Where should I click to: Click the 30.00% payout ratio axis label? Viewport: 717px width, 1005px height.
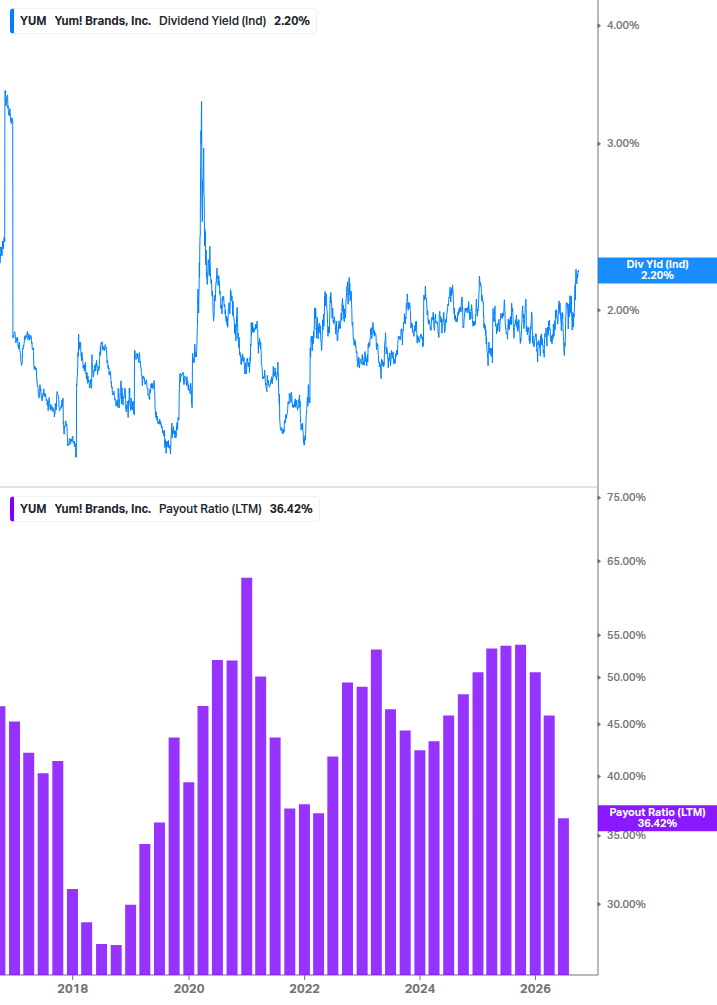pyautogui.click(x=626, y=904)
